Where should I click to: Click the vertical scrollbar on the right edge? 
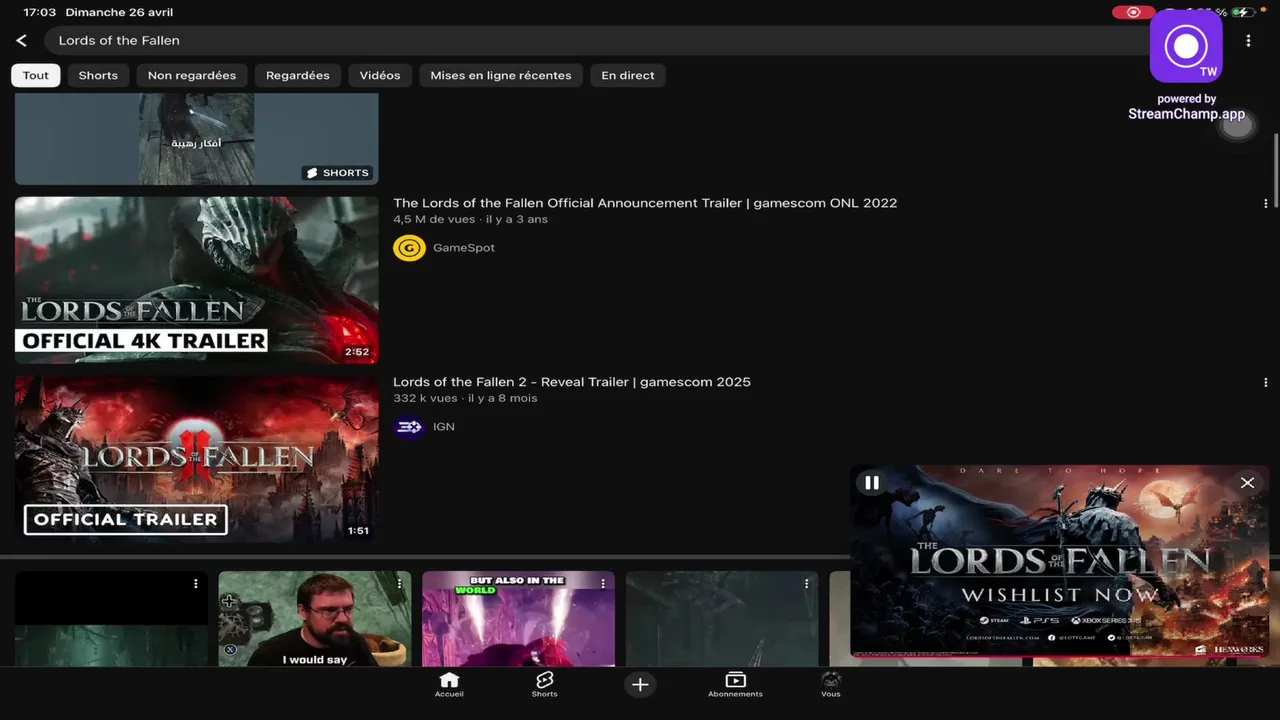coord(1275,170)
